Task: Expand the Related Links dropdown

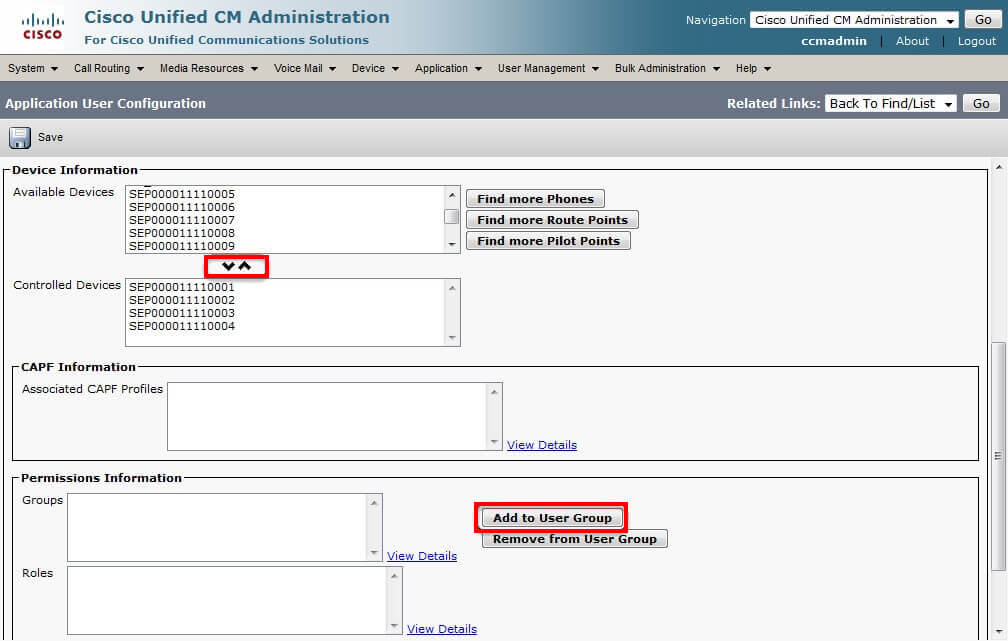Action: [x=891, y=104]
